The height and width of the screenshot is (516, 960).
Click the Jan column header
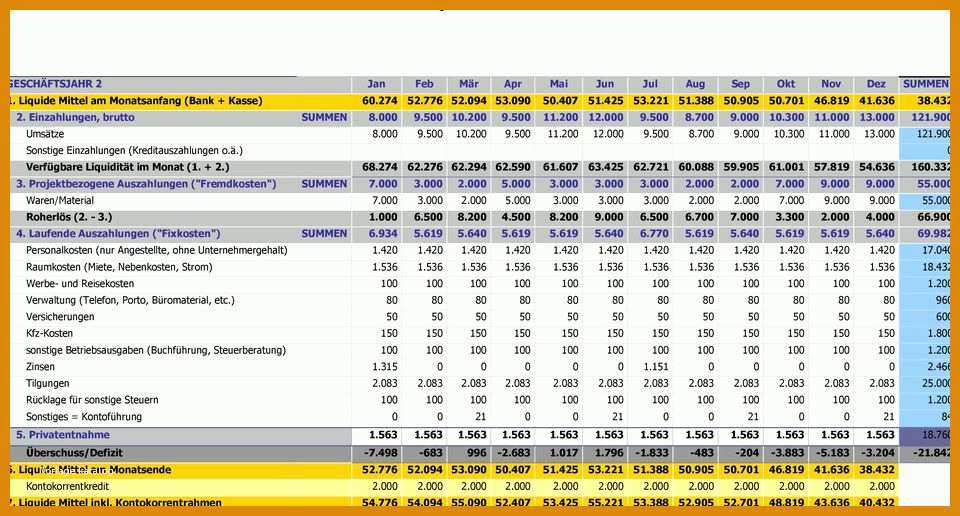point(376,84)
